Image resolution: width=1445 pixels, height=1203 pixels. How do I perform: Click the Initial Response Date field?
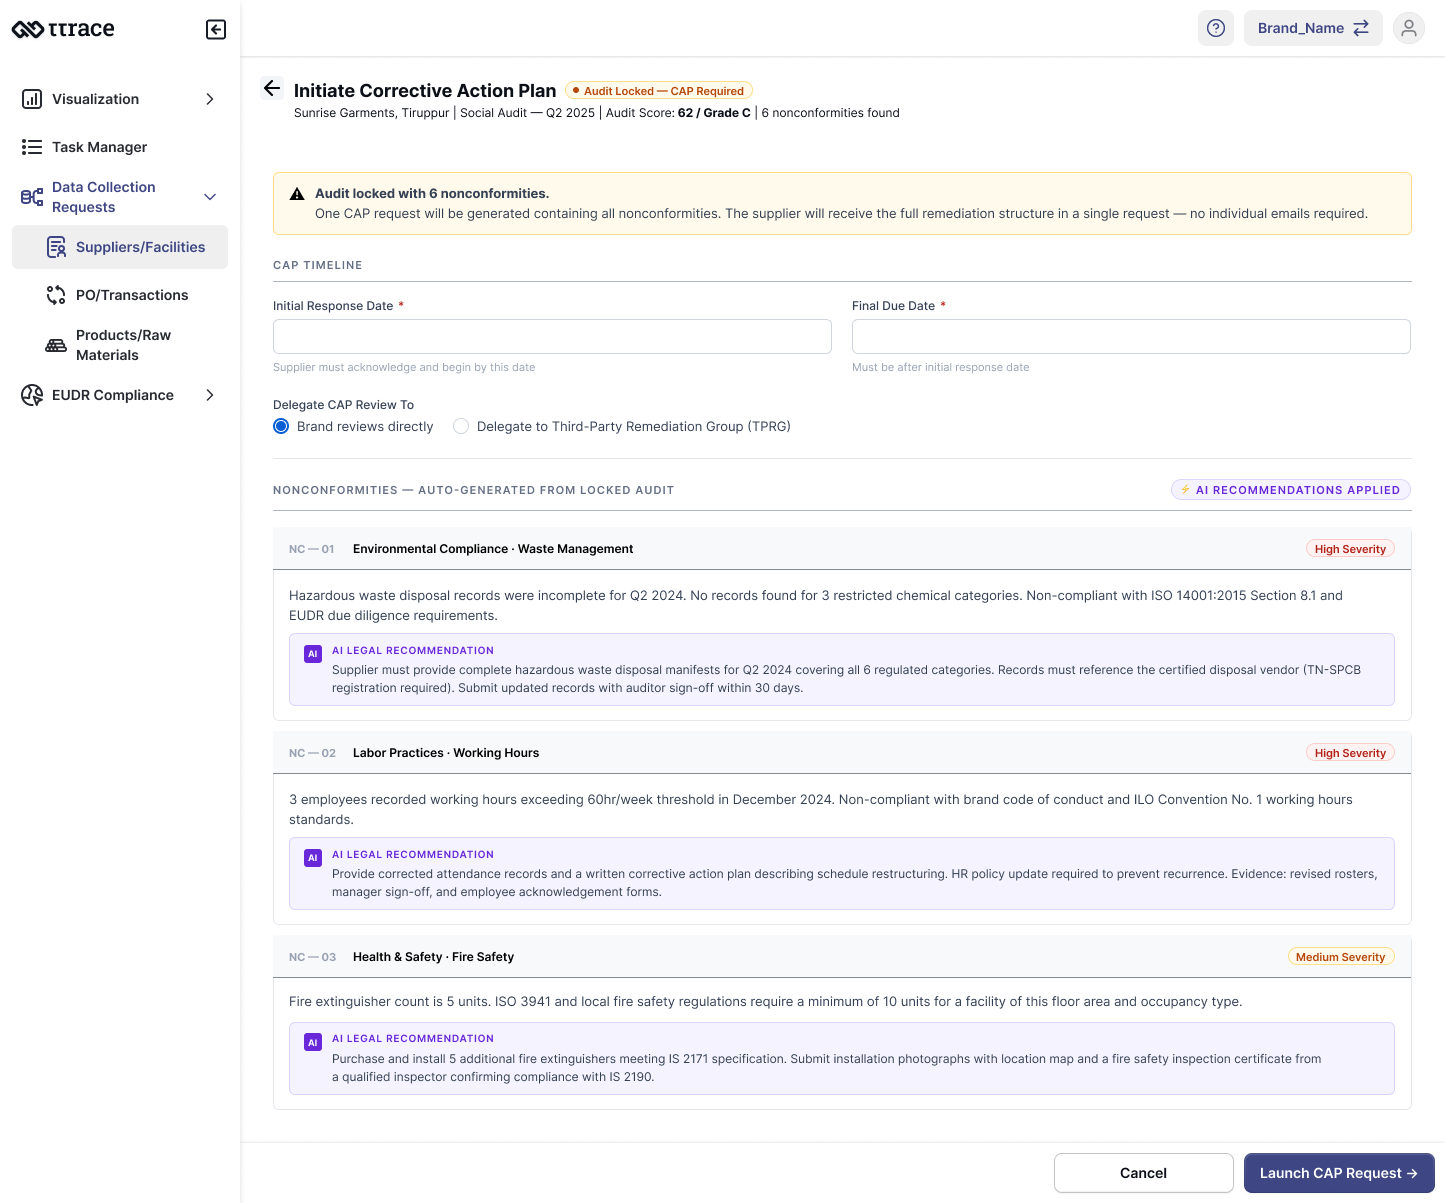pyautogui.click(x=552, y=336)
